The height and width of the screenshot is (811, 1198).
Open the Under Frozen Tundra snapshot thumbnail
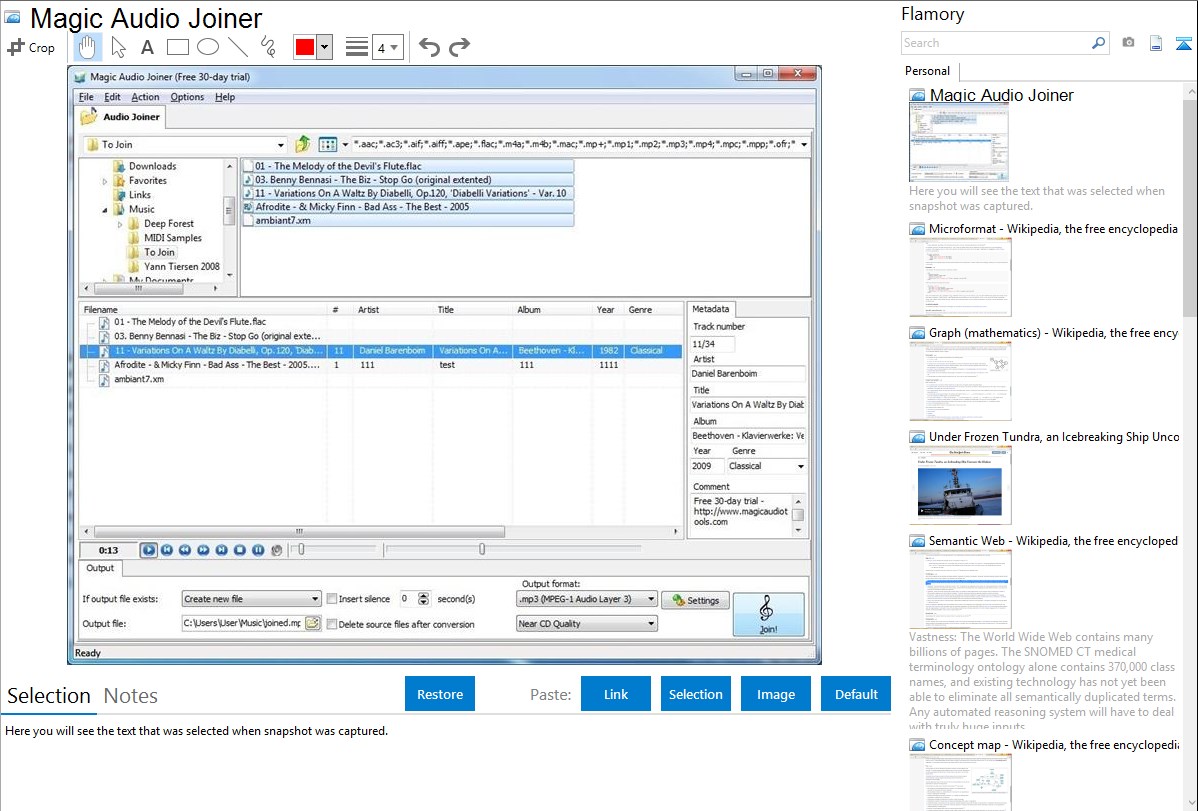coord(960,484)
